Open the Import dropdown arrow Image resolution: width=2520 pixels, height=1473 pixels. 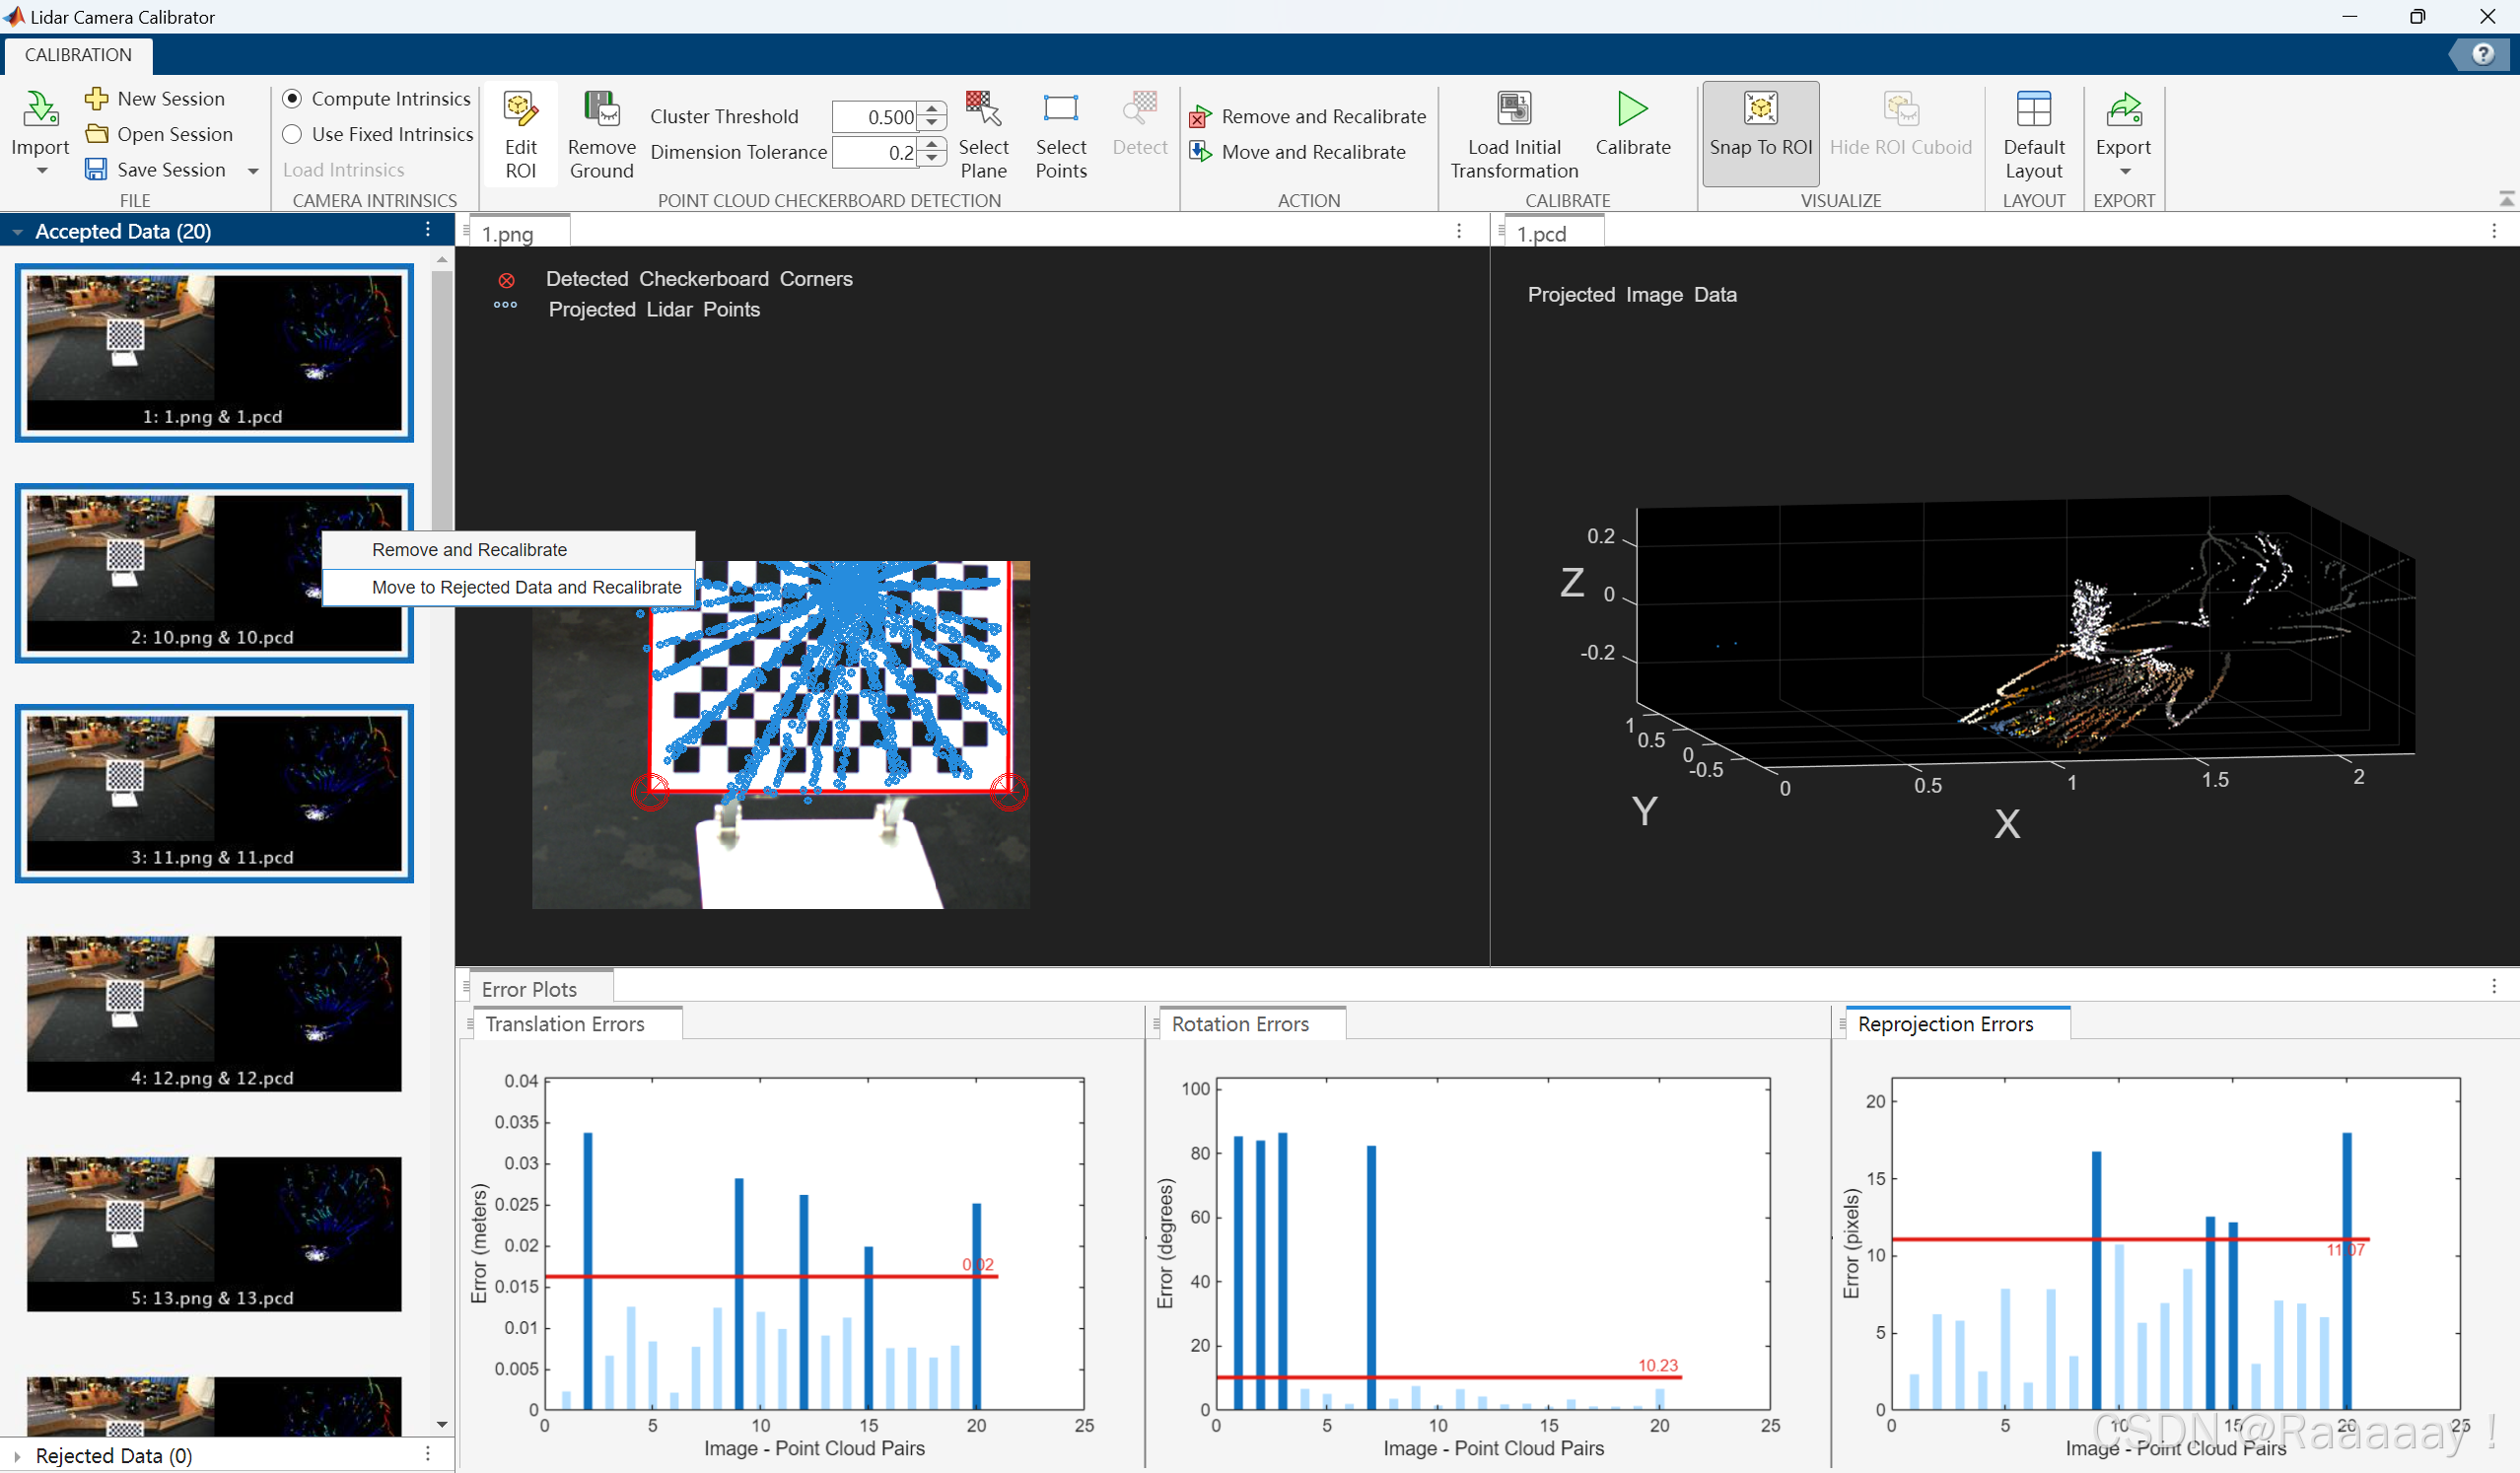(x=41, y=171)
